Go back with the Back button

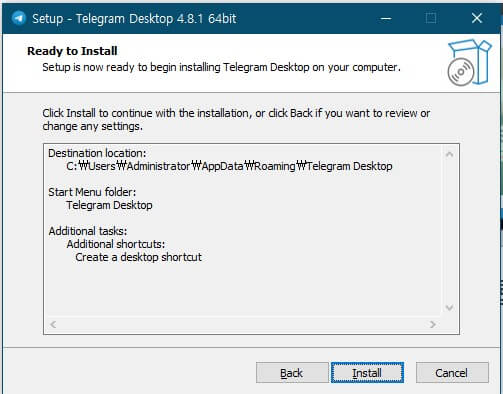click(292, 372)
